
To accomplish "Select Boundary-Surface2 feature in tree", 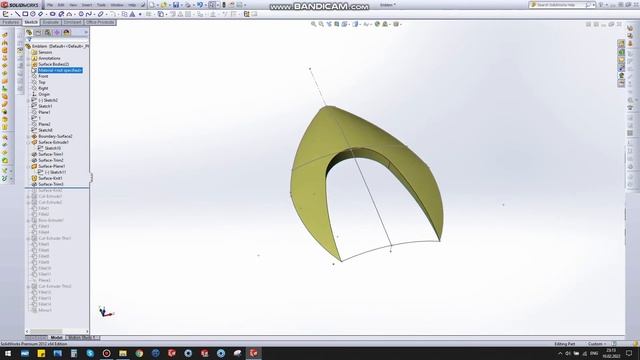I will [x=55, y=136].
